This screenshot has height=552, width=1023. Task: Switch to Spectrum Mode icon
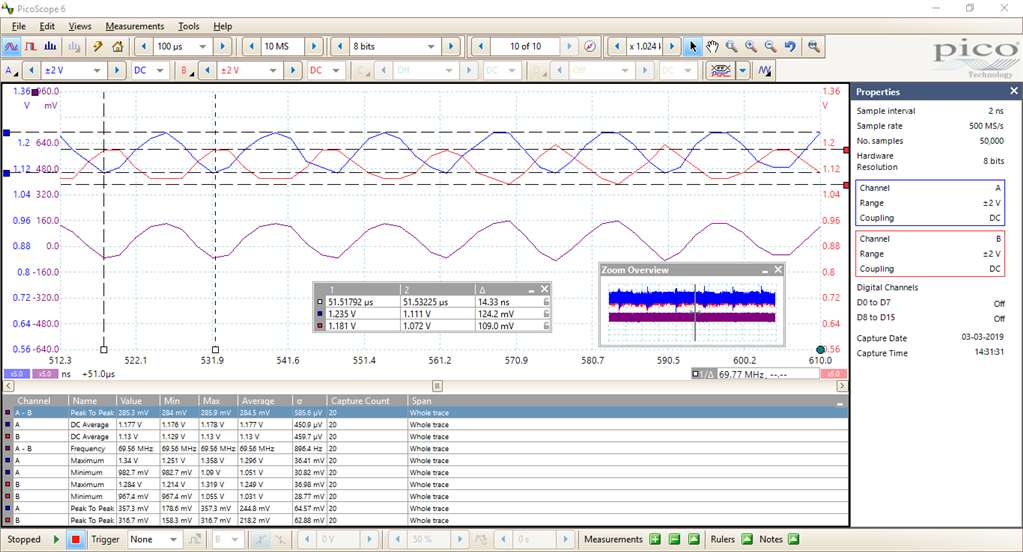click(52, 46)
